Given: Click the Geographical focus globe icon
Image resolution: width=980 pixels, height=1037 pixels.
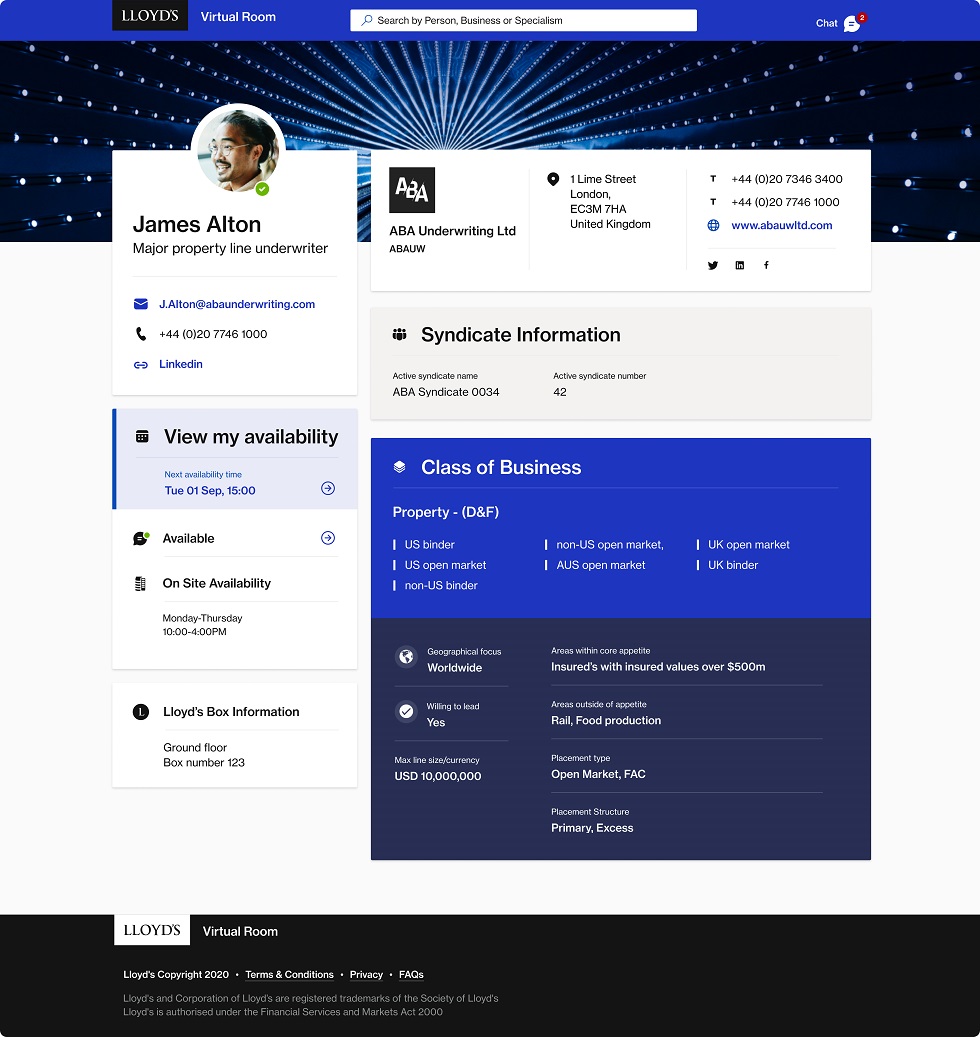Looking at the screenshot, I should pyautogui.click(x=407, y=657).
